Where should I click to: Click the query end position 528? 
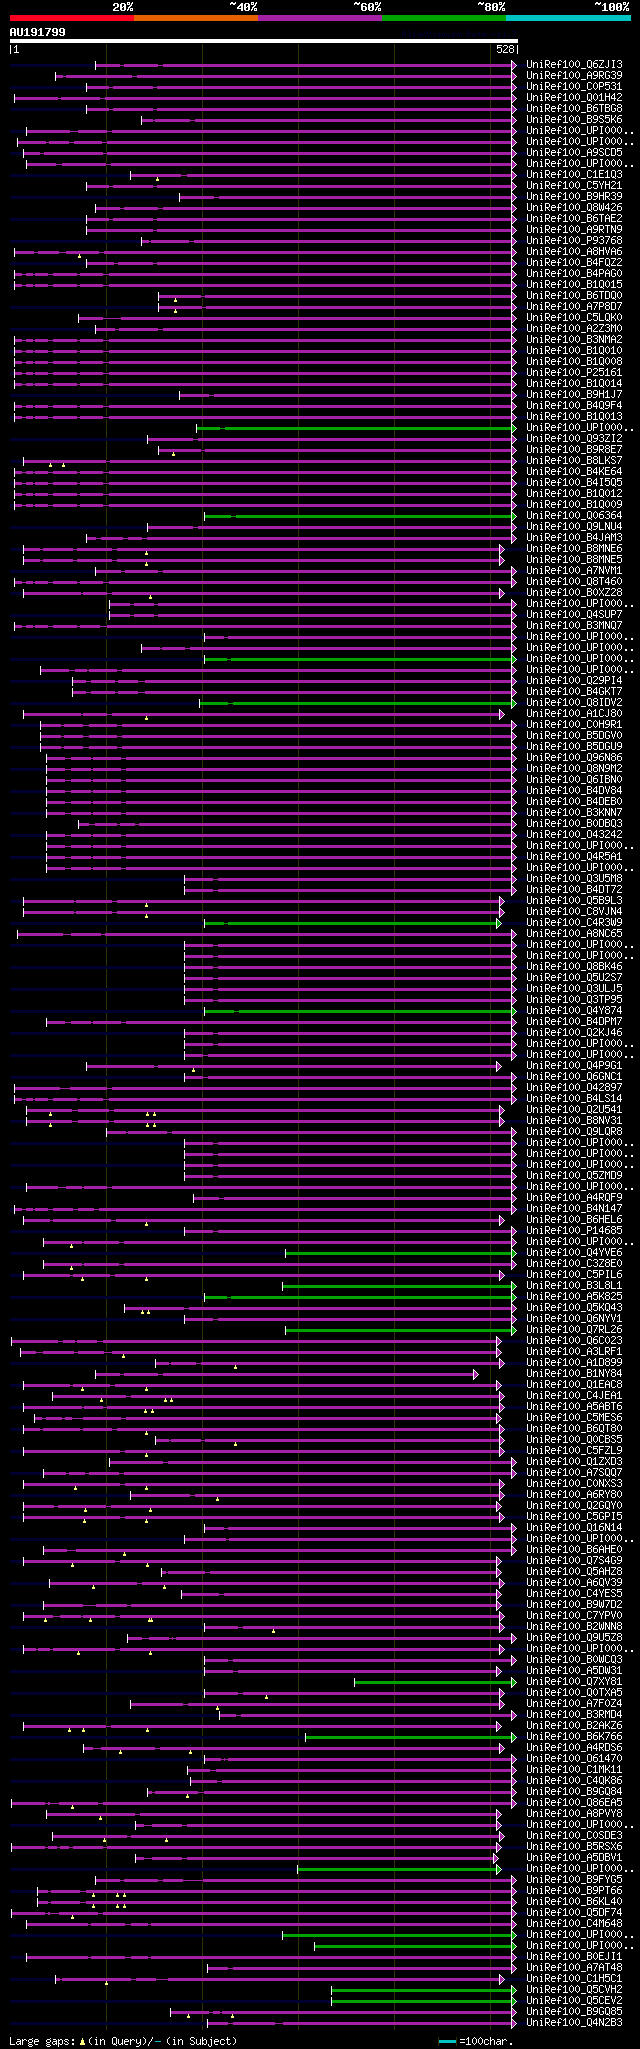[x=505, y=49]
